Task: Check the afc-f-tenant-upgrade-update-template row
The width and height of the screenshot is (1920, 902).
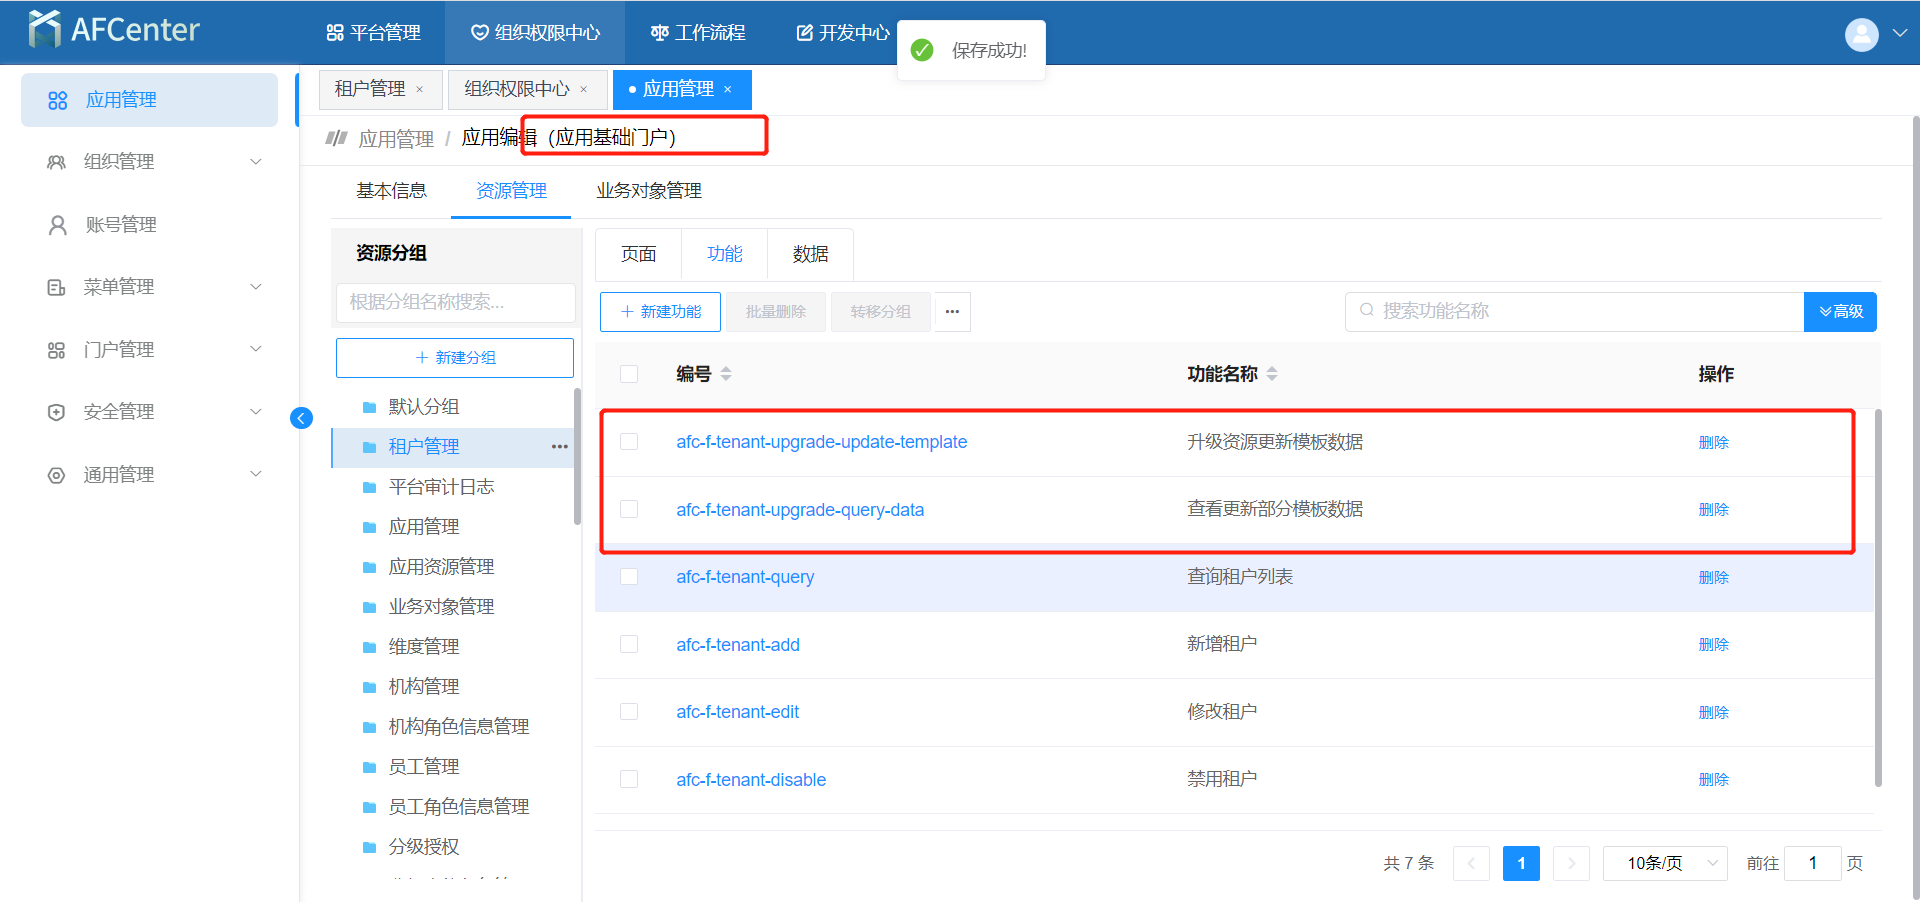Action: (629, 442)
